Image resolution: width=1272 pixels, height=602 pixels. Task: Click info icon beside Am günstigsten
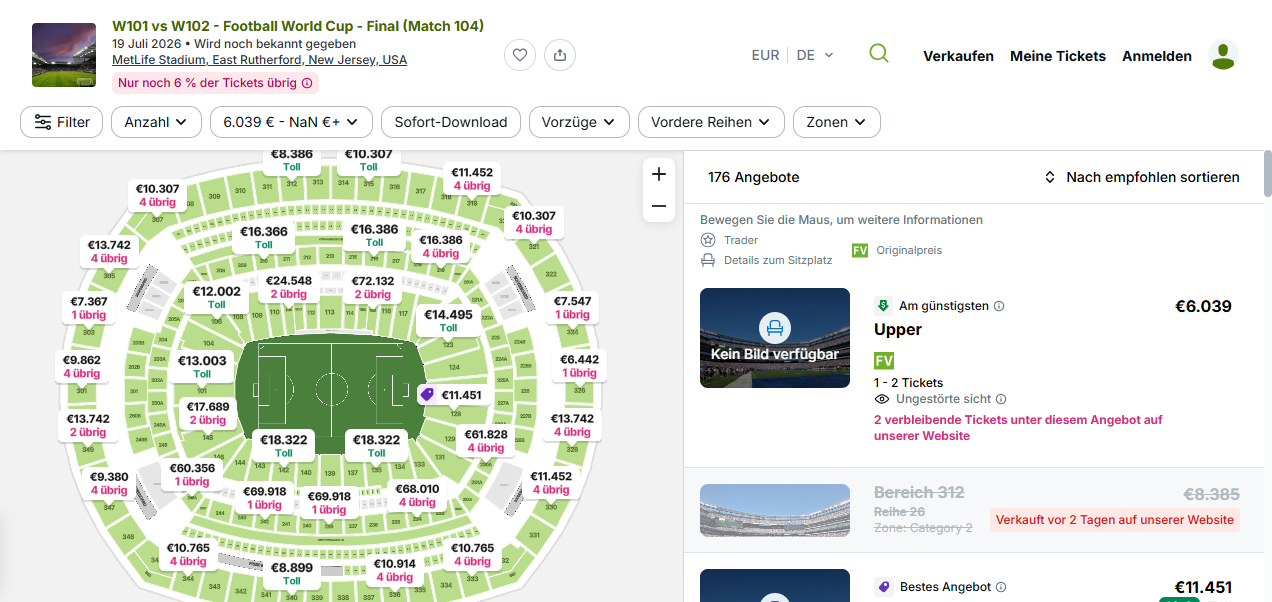[999, 306]
